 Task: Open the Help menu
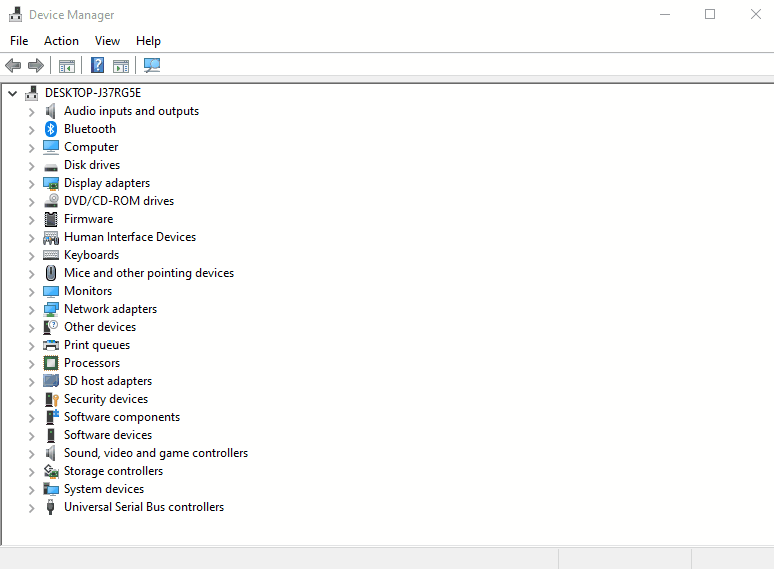point(148,41)
